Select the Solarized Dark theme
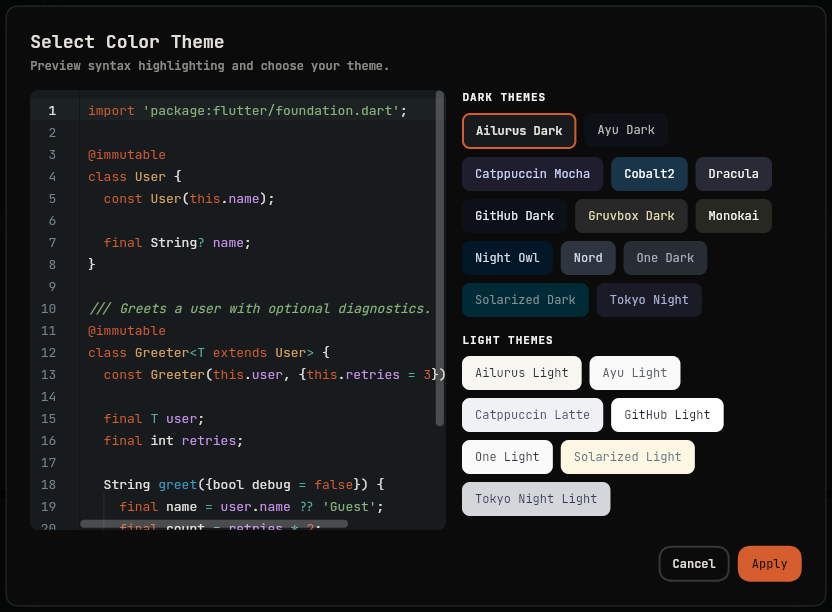The height and width of the screenshot is (612, 832). pos(525,300)
